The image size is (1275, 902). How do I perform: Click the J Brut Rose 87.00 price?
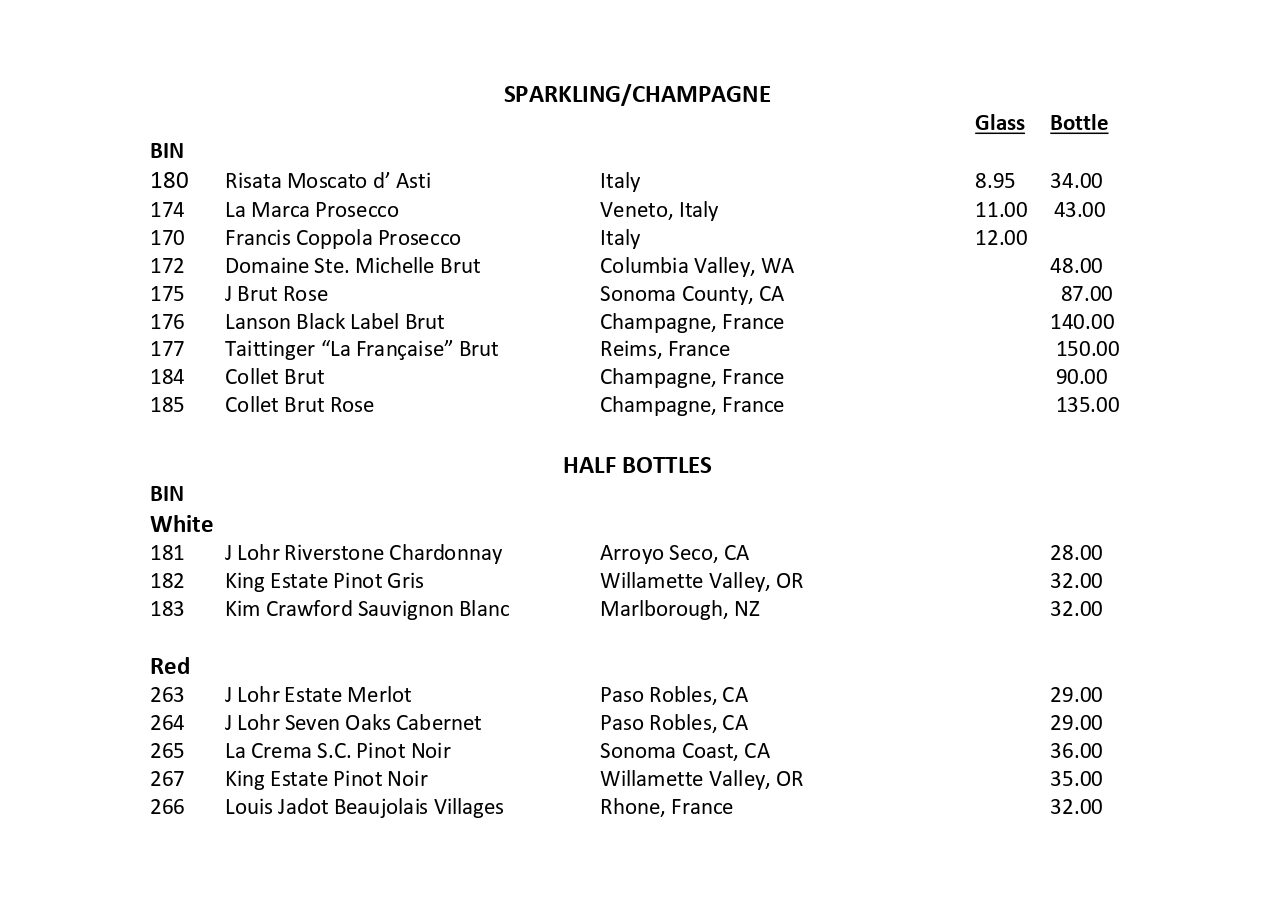(1086, 294)
